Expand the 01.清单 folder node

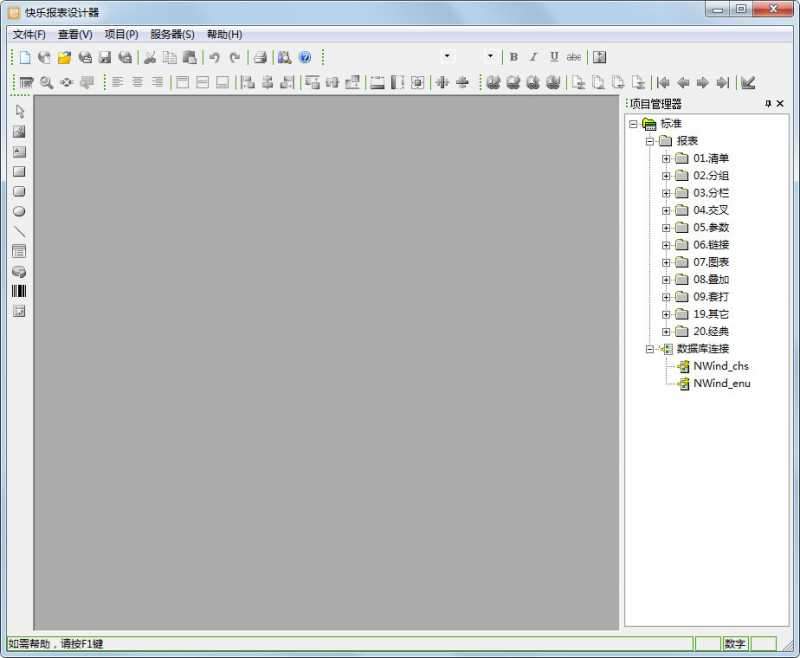point(666,158)
